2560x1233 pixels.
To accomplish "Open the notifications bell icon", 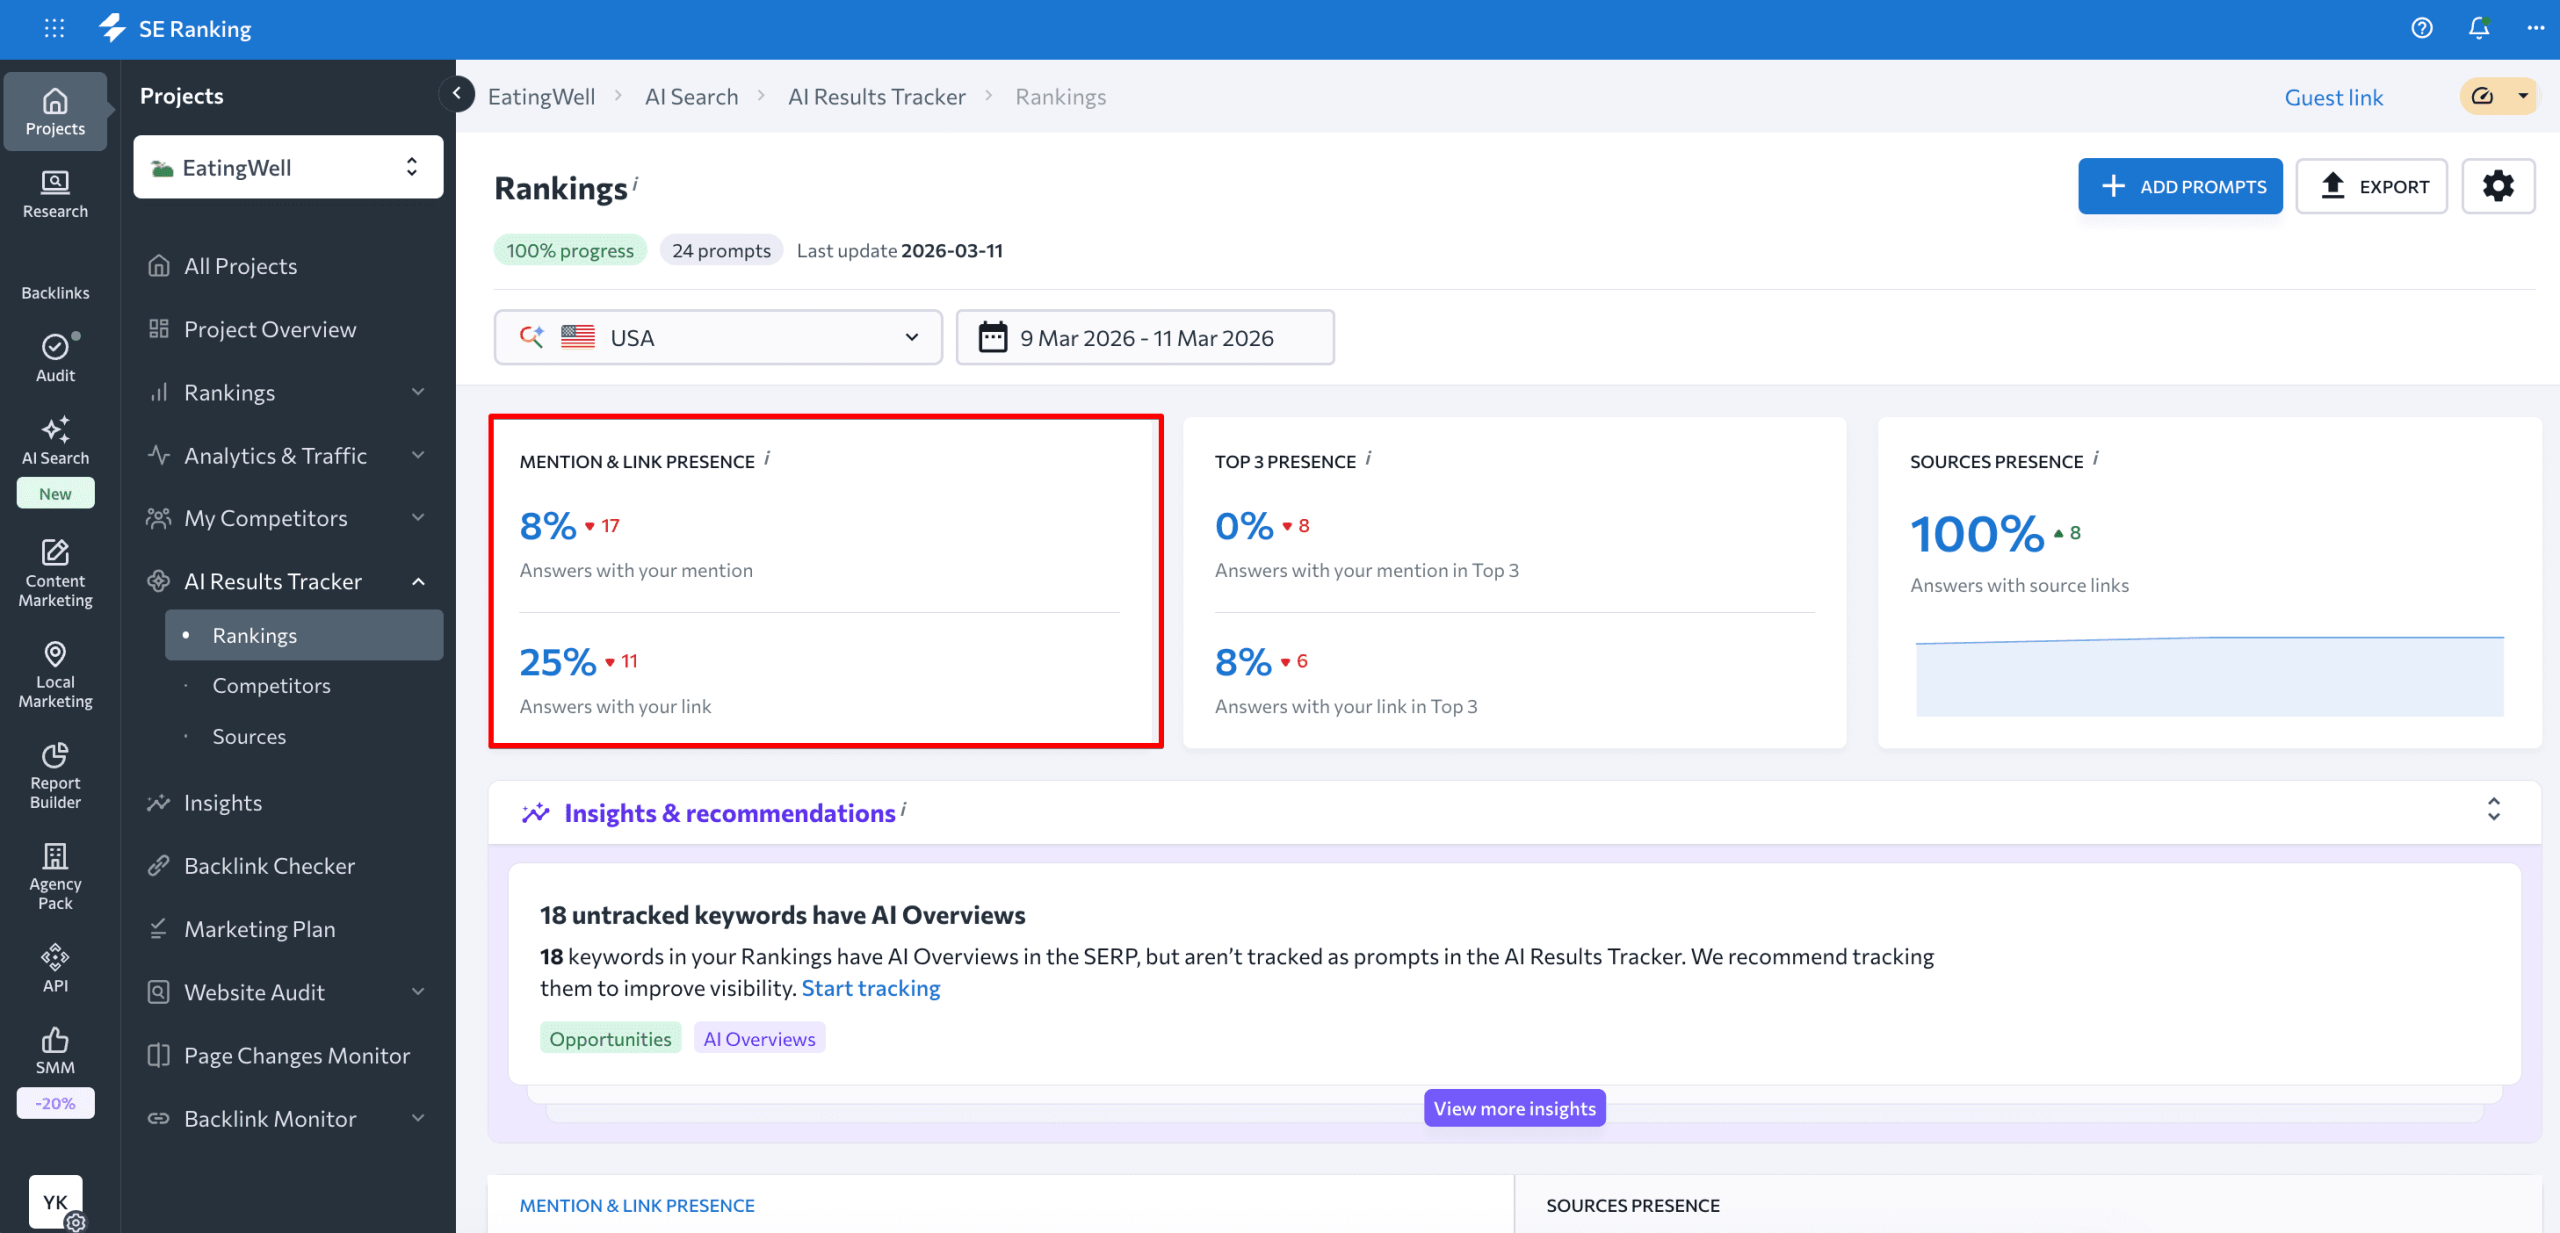I will tap(2478, 28).
